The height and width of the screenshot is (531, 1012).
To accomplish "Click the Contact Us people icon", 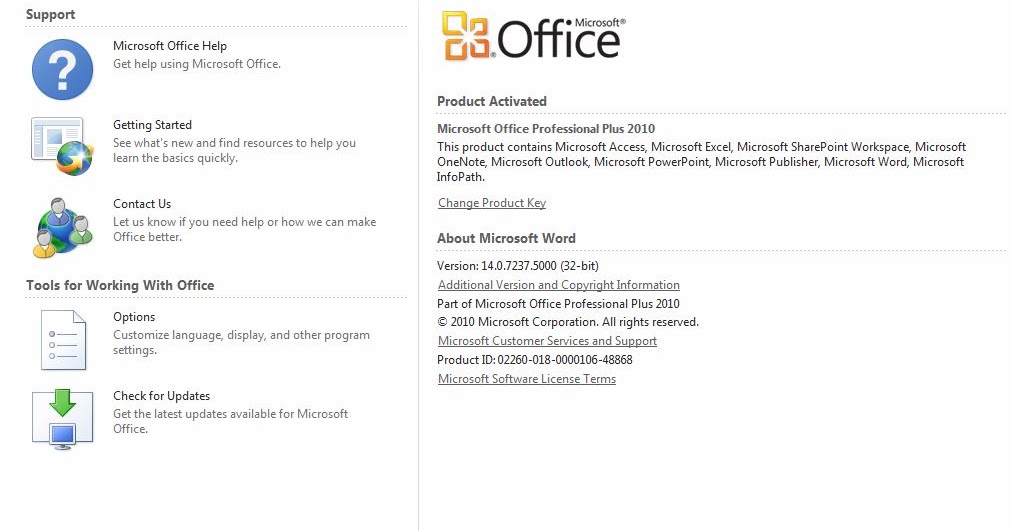I will coord(62,227).
